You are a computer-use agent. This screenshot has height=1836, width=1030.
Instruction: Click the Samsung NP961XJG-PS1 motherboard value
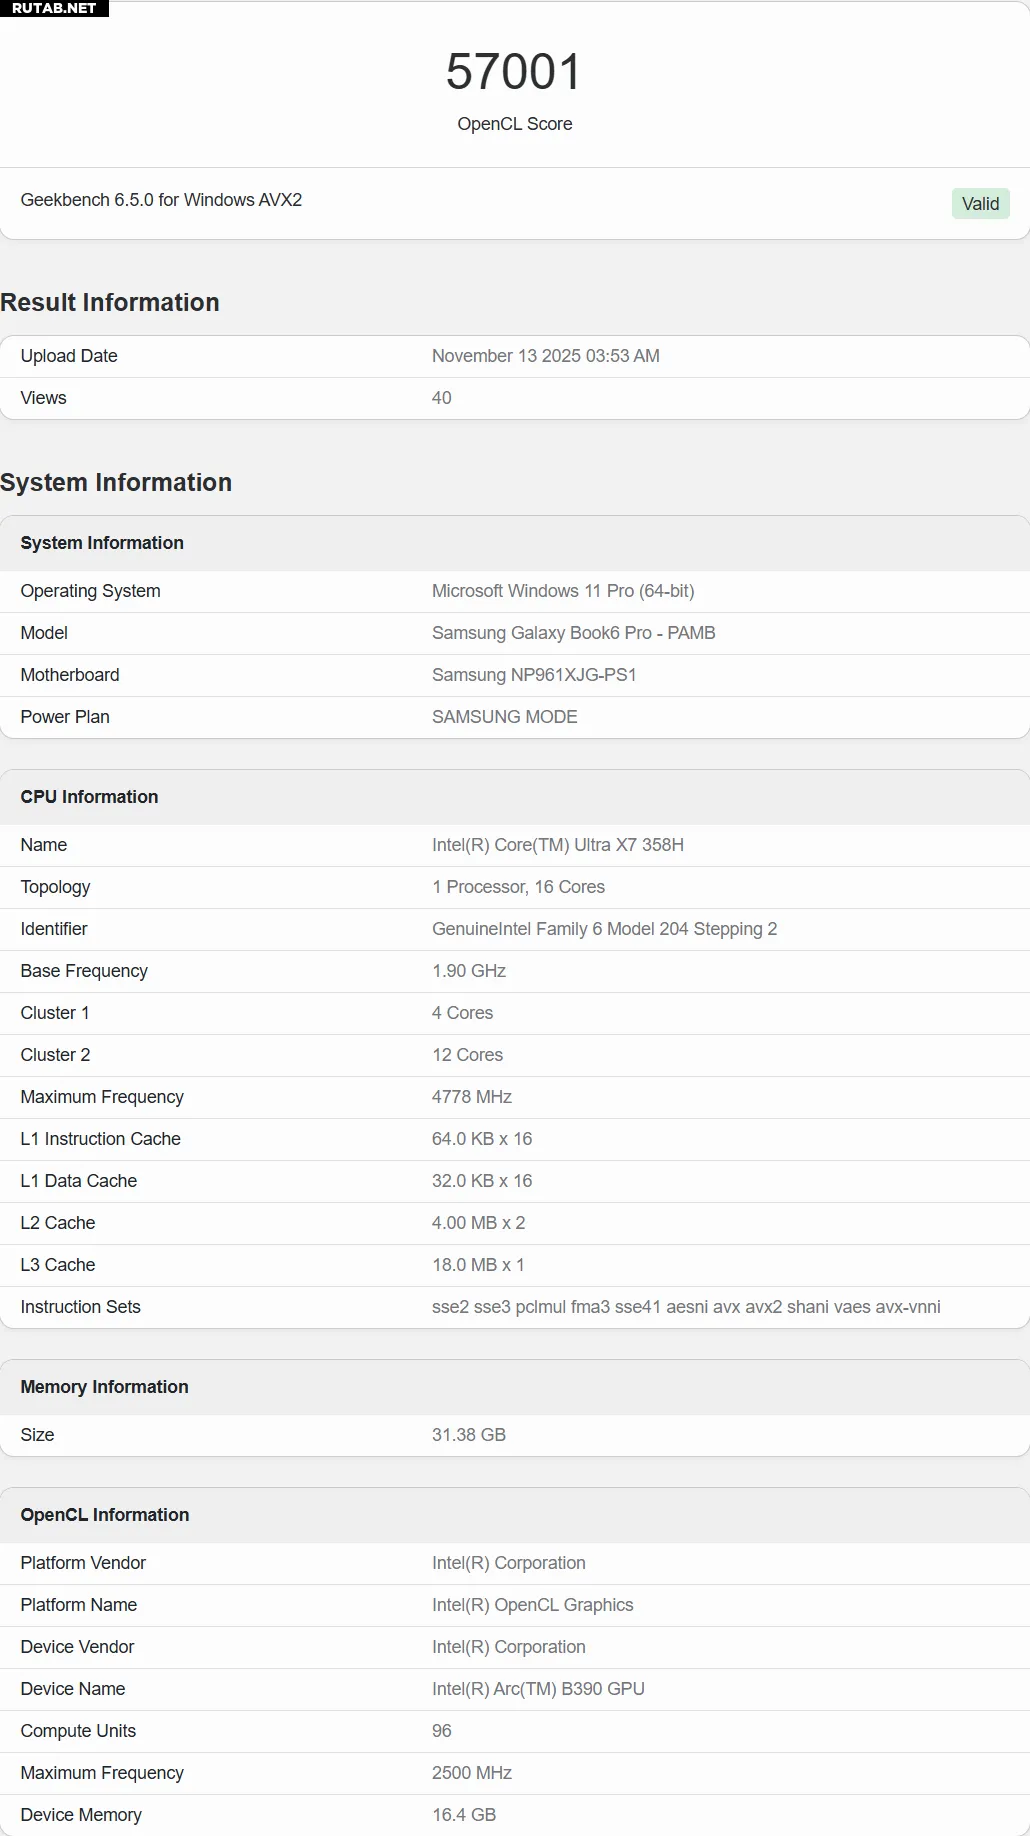534,675
